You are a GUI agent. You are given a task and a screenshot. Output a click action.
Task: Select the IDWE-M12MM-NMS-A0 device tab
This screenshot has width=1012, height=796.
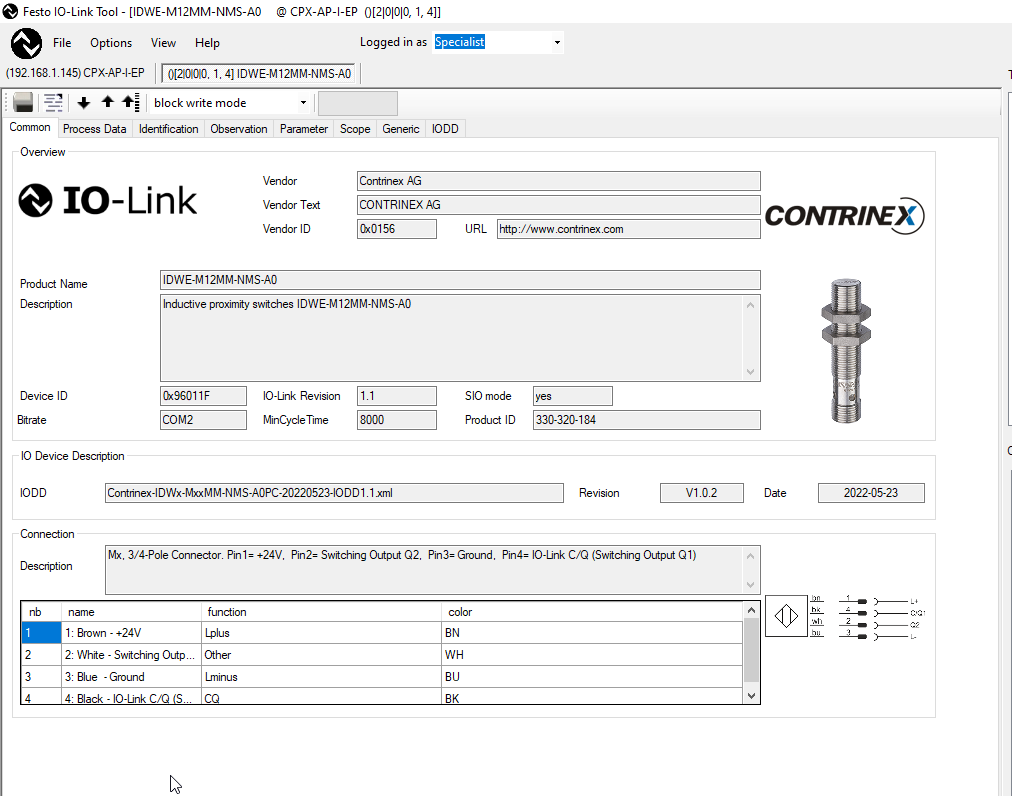coord(259,74)
